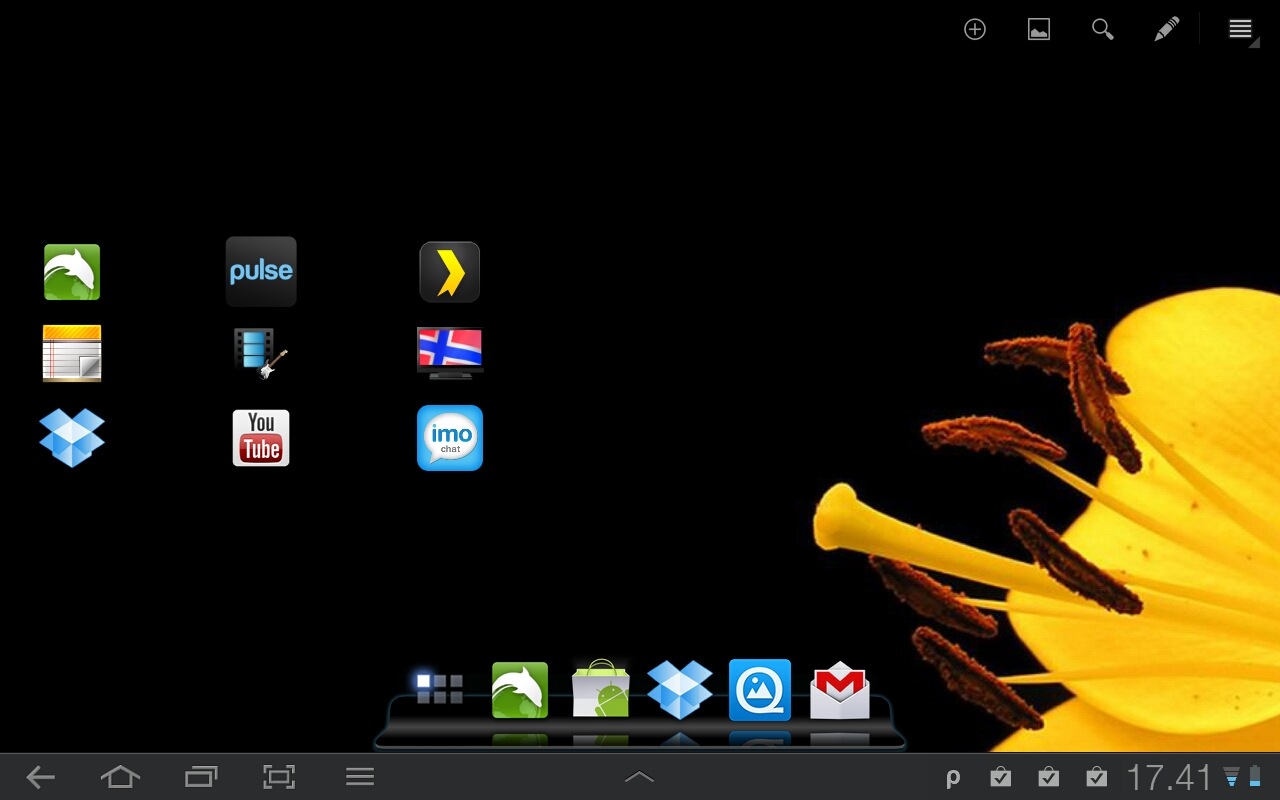This screenshot has width=1280, height=800.
Task: Open the yellow notepad app
Action: 72,353
